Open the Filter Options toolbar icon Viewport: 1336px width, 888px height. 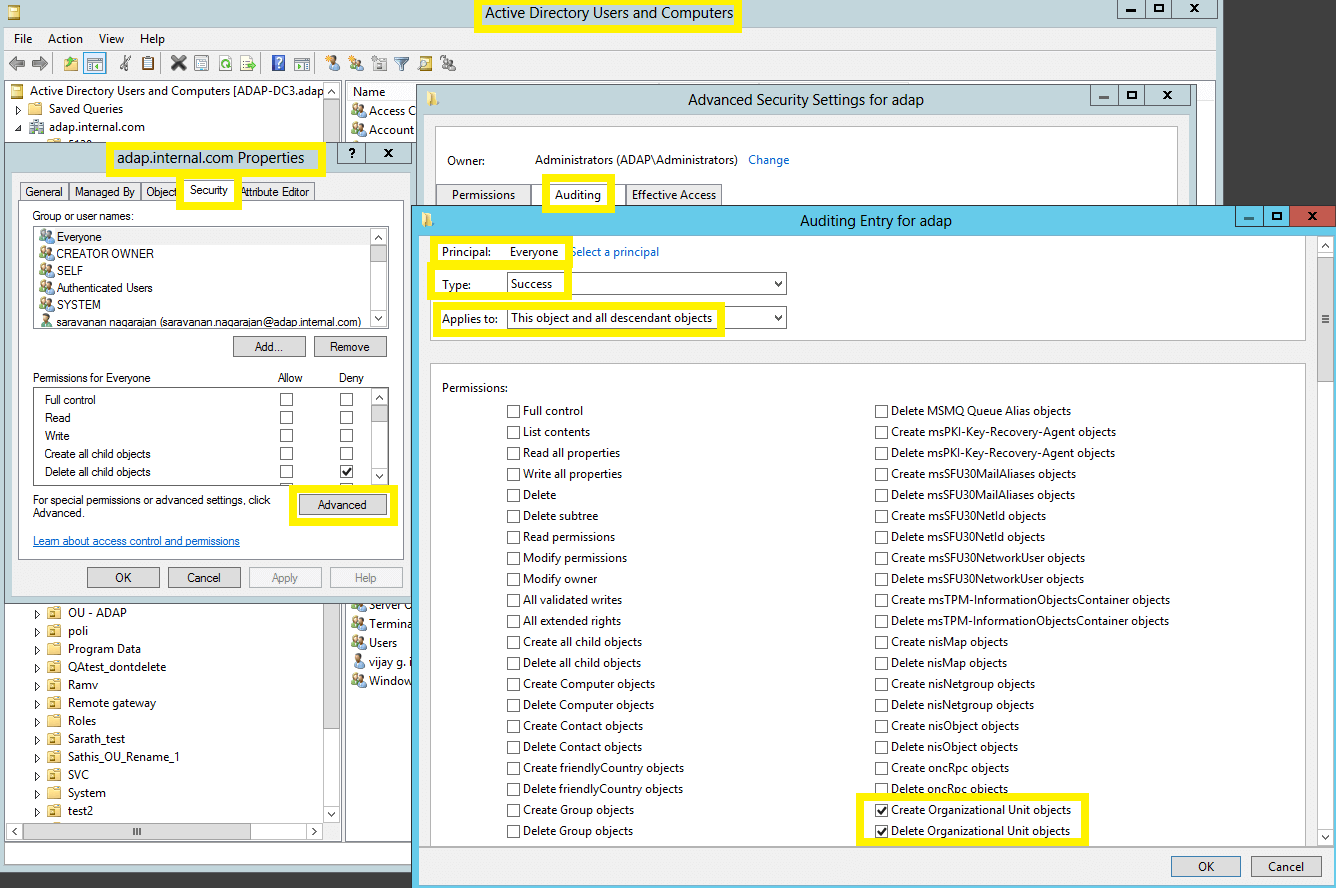(x=401, y=63)
